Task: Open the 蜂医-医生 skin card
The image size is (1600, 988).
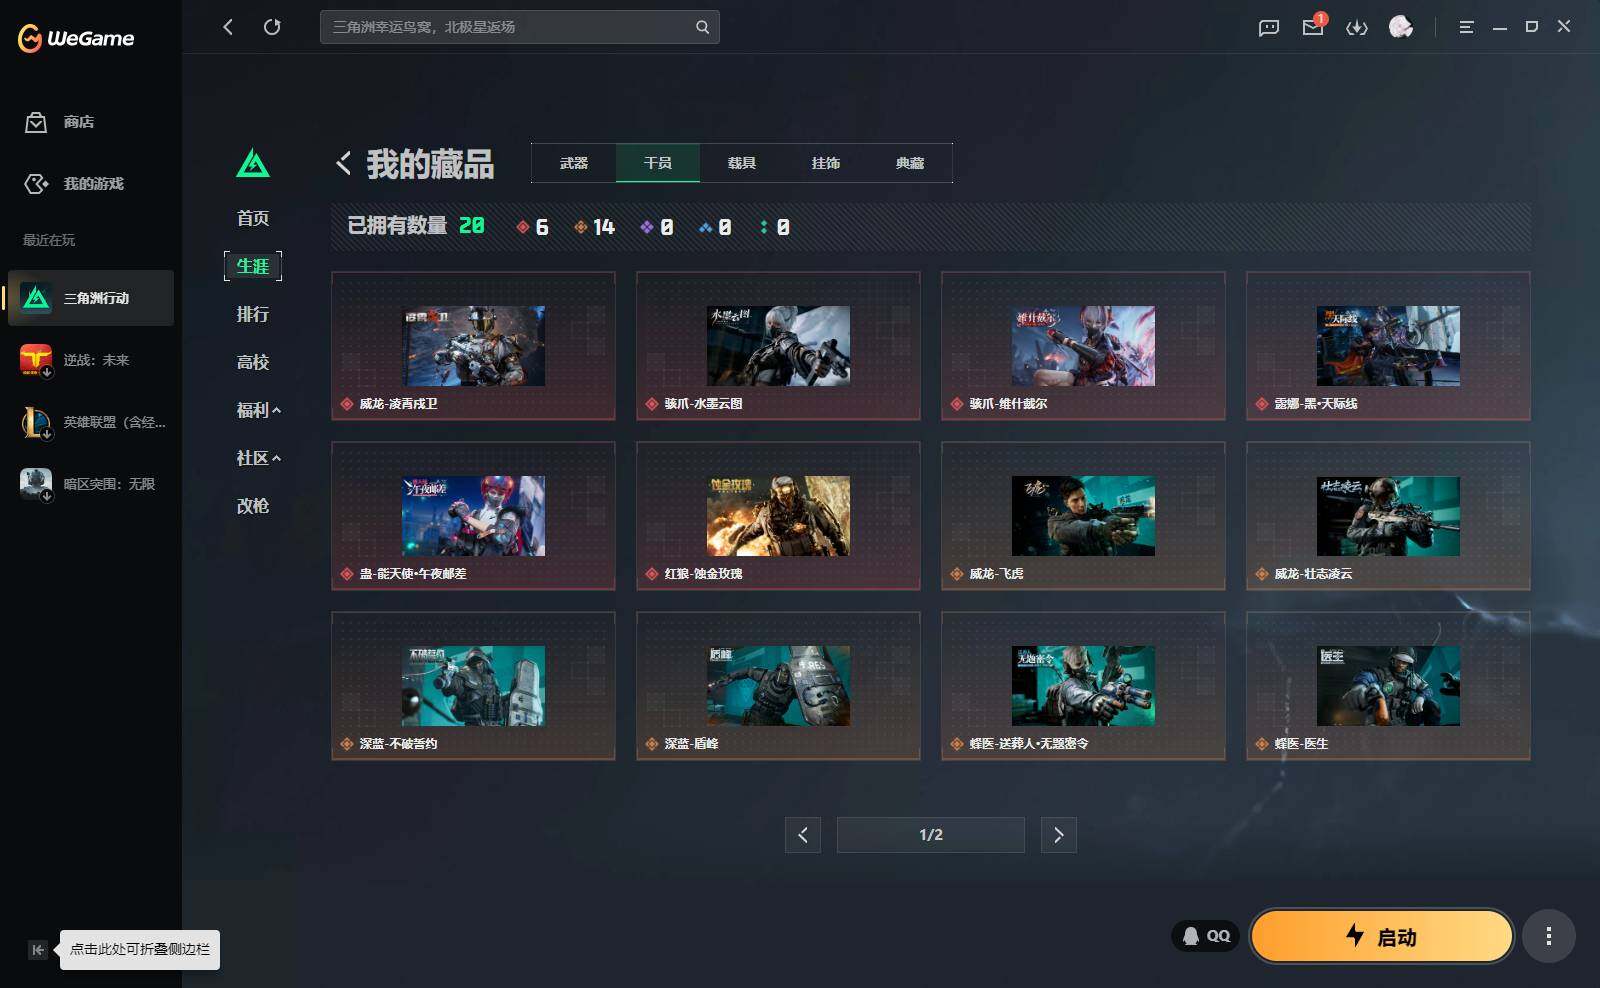Action: [x=1388, y=686]
